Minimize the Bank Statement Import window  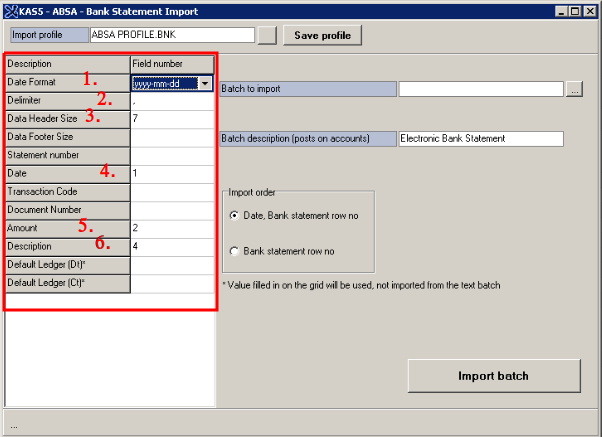pyautogui.click(x=561, y=12)
